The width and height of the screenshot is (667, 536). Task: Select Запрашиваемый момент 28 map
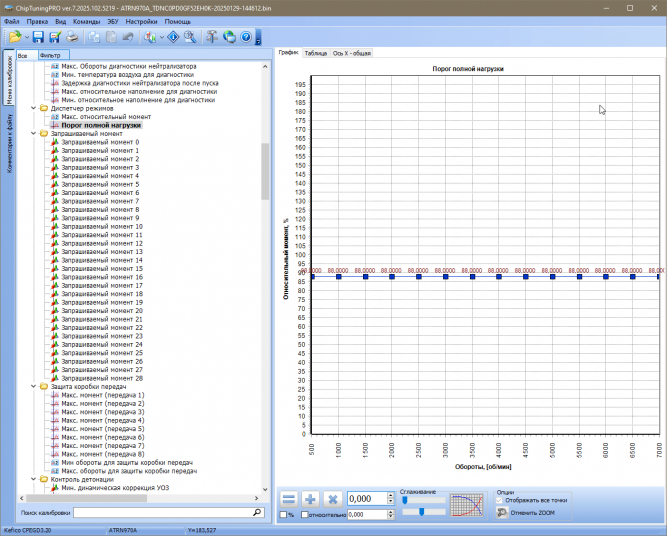(102, 378)
